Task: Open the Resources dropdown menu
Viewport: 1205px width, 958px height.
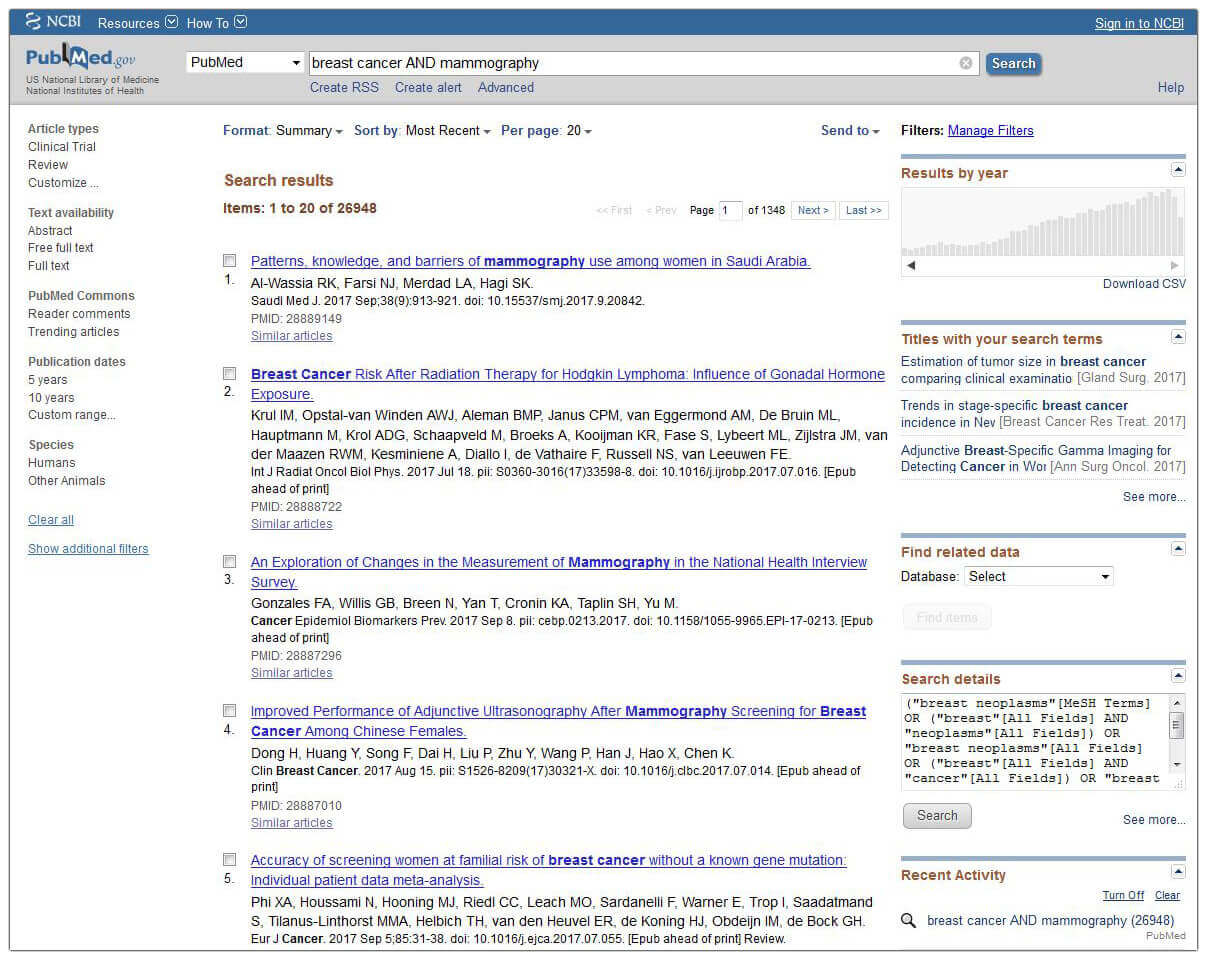Action: click(138, 23)
